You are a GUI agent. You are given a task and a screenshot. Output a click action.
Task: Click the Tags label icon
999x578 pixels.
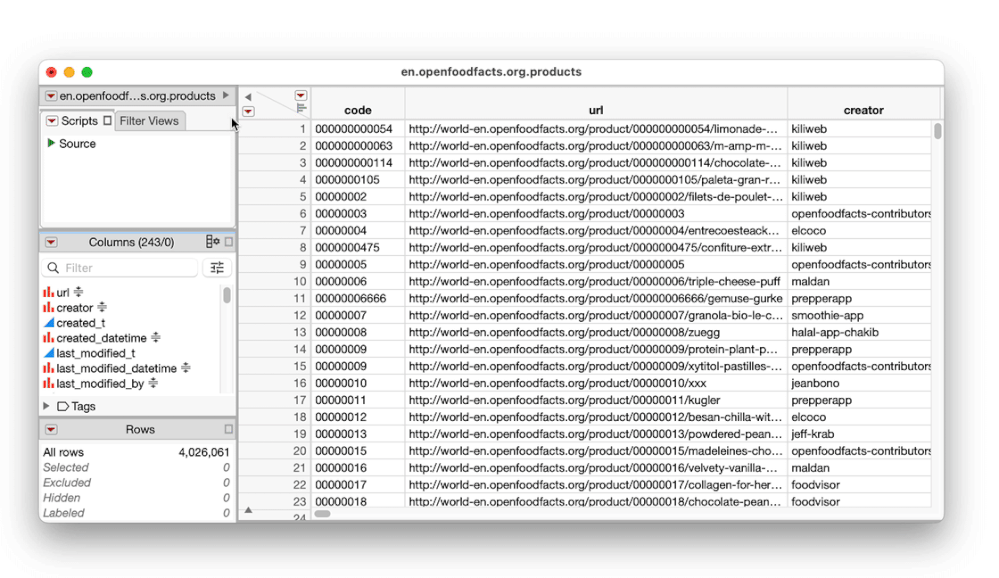[62, 406]
